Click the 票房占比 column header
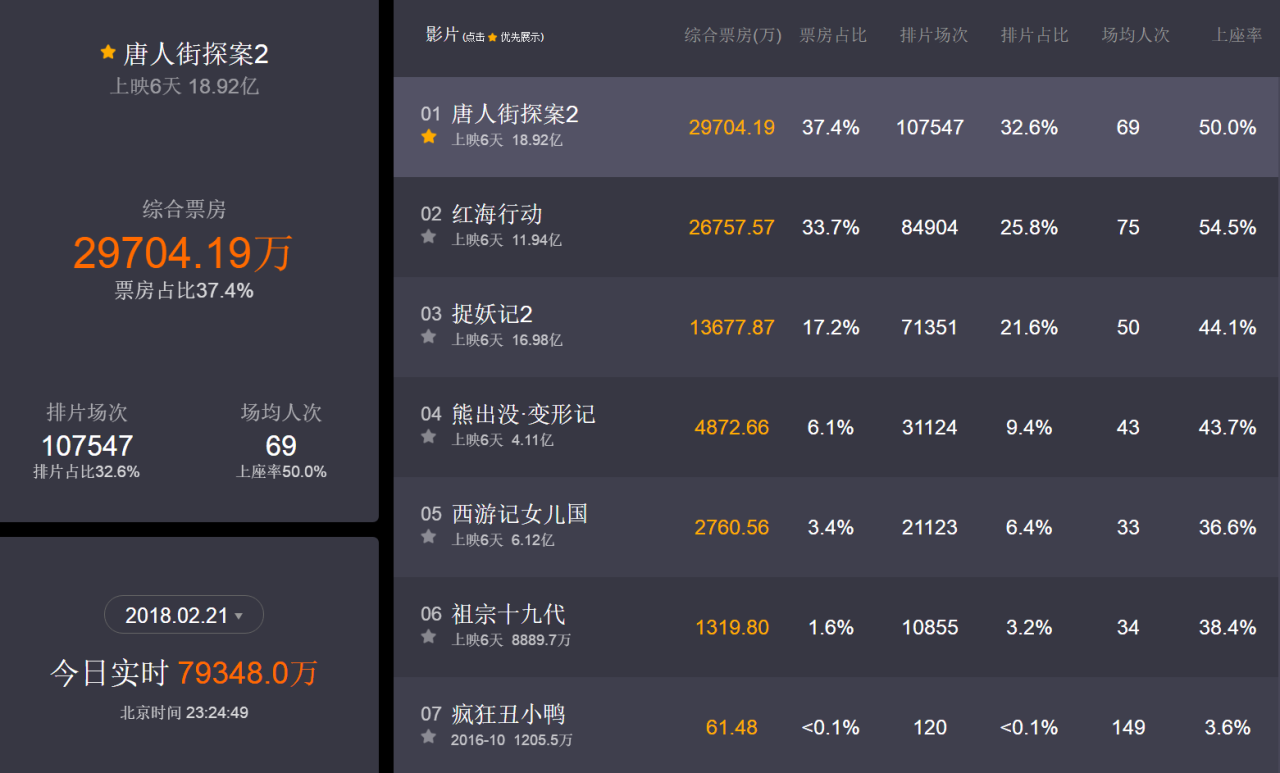This screenshot has width=1280, height=773. coord(832,36)
